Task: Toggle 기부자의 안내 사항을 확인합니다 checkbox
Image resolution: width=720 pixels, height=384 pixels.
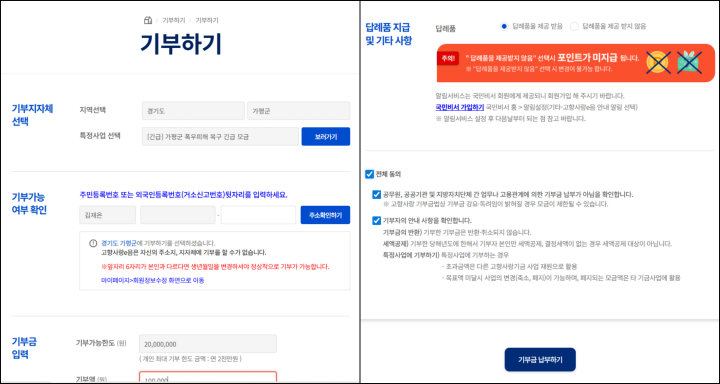Action: [x=377, y=221]
